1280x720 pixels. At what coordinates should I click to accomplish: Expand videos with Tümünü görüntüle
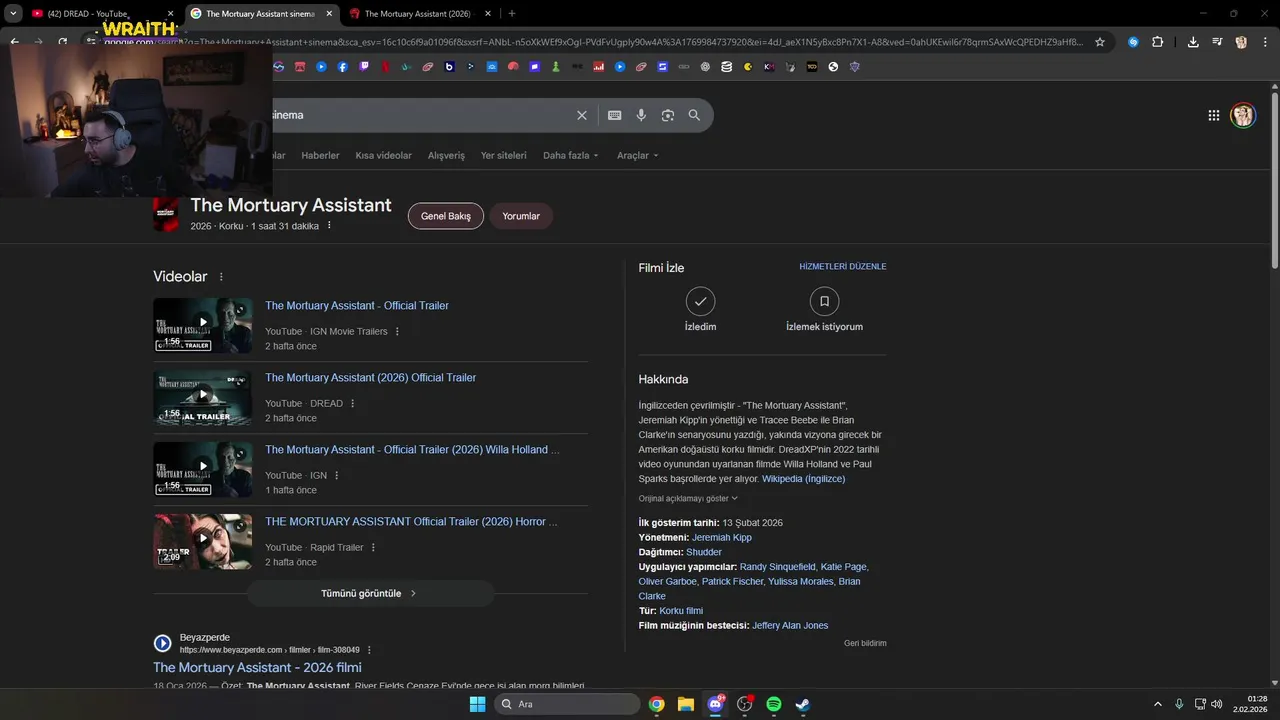[x=370, y=593]
